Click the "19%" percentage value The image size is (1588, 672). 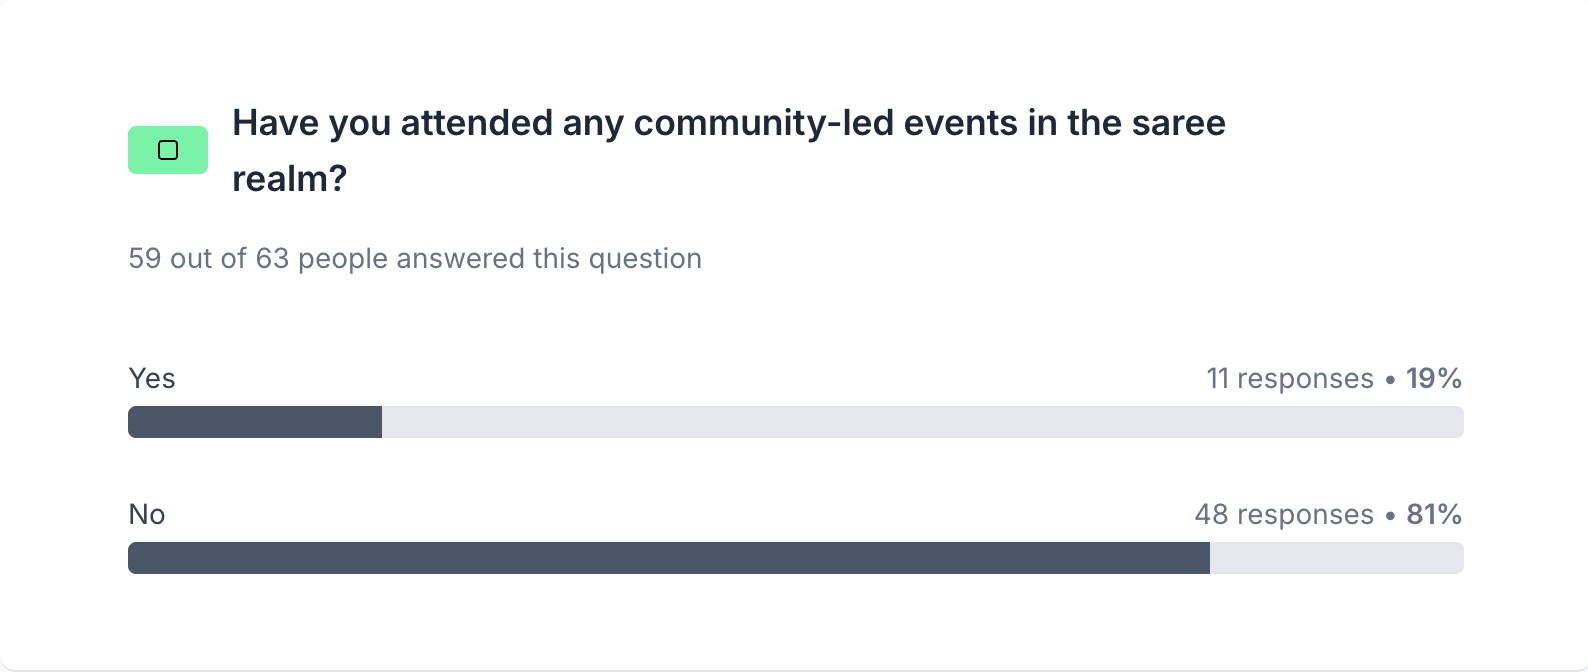coord(1433,379)
